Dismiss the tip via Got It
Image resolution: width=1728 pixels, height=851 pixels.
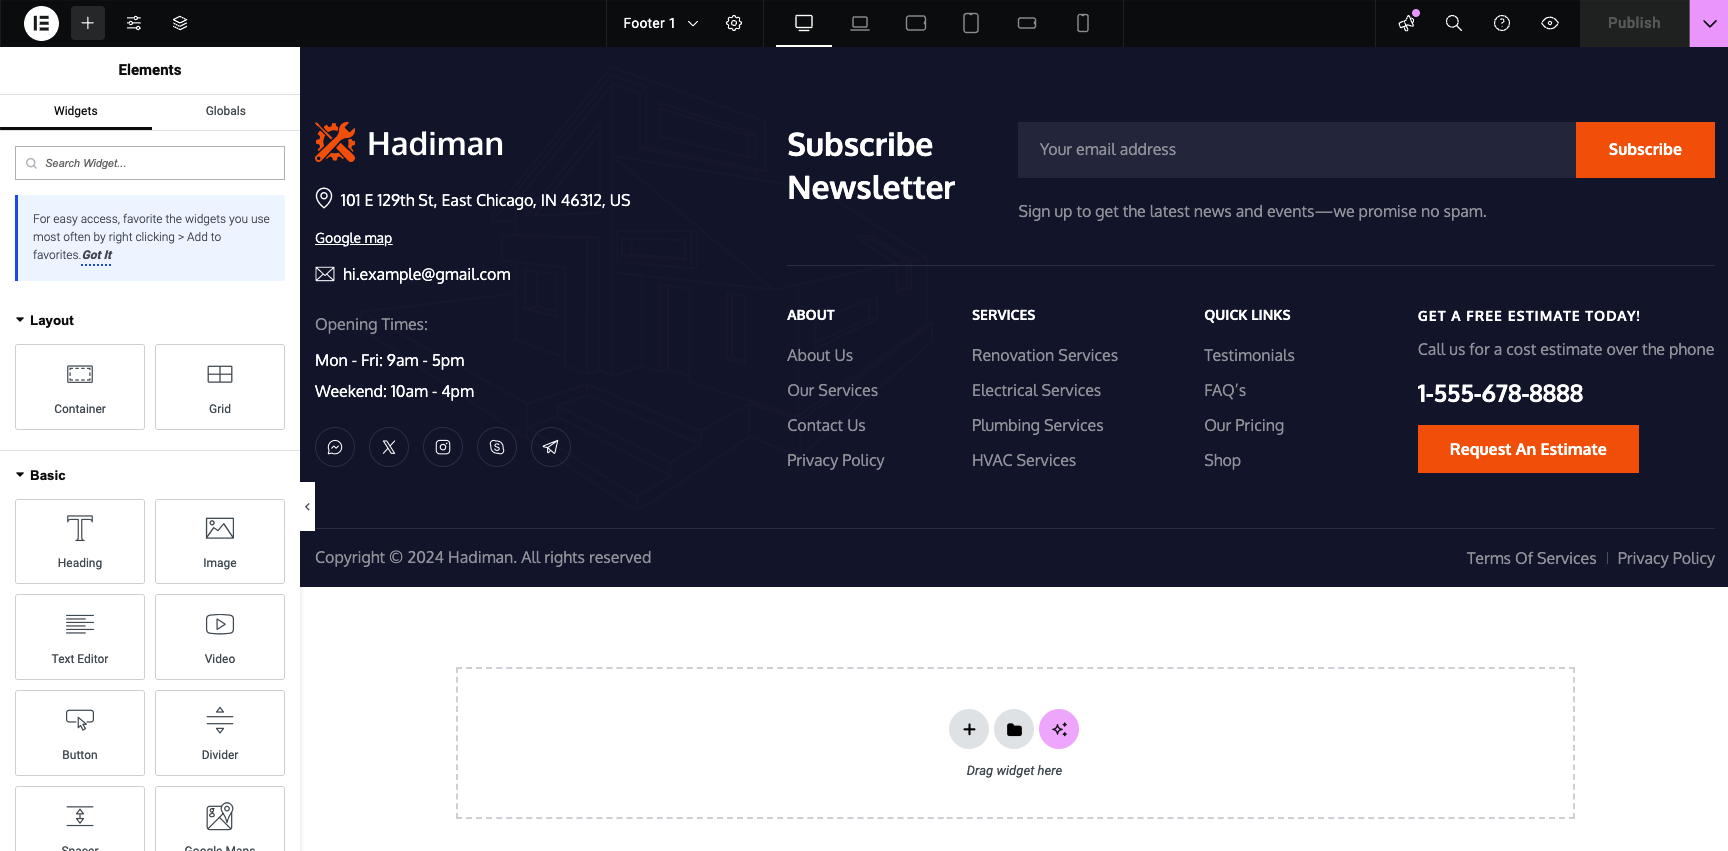pyautogui.click(x=97, y=256)
